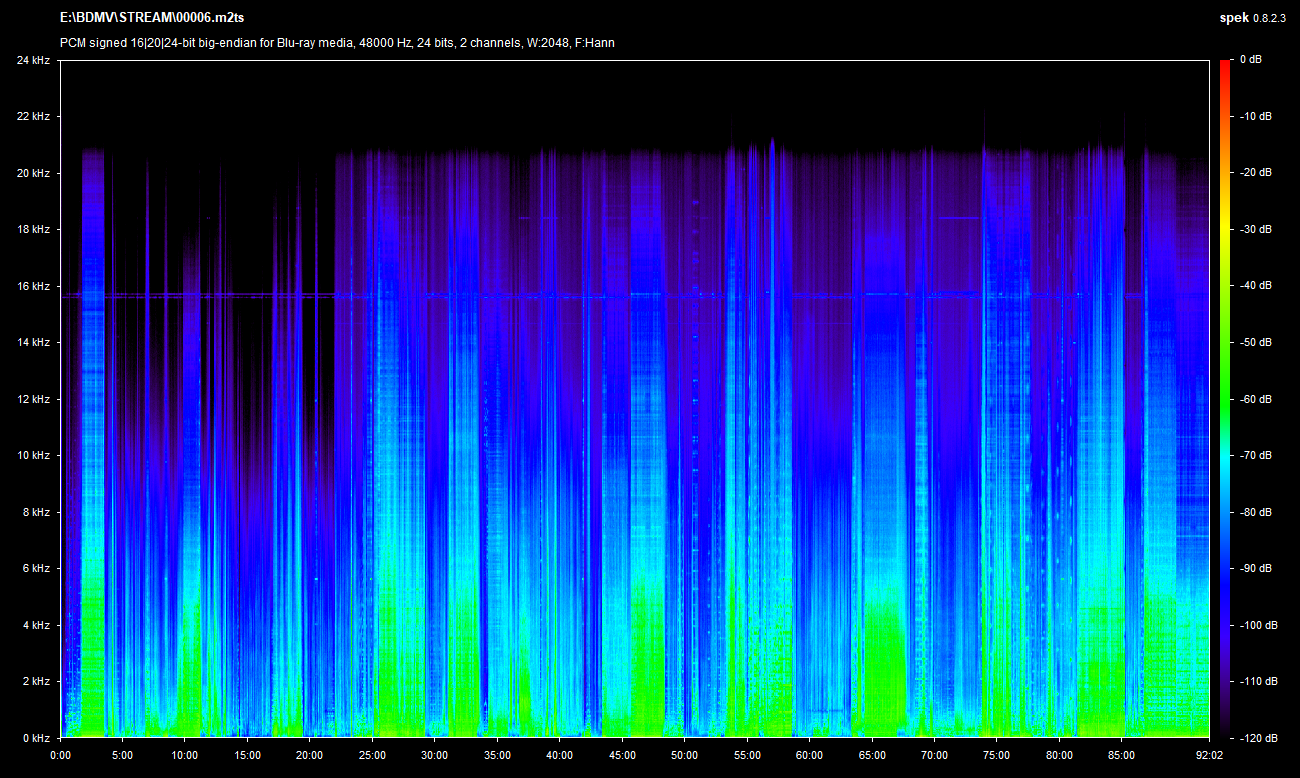Click the 0:00 time axis marker
The width and height of the screenshot is (1300, 778).
click(x=60, y=755)
